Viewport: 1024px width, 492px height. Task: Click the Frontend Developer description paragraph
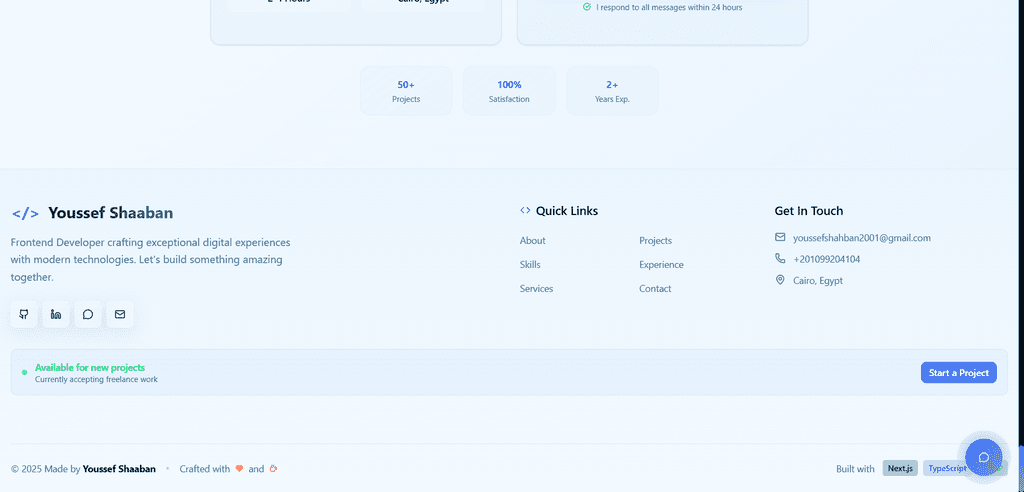click(x=150, y=259)
